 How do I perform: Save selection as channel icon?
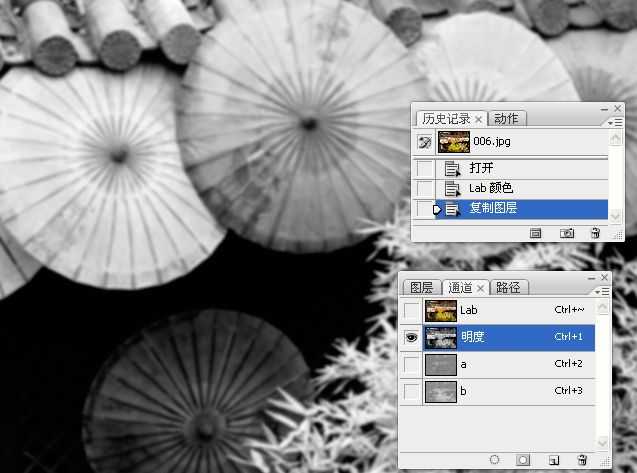tap(522, 460)
